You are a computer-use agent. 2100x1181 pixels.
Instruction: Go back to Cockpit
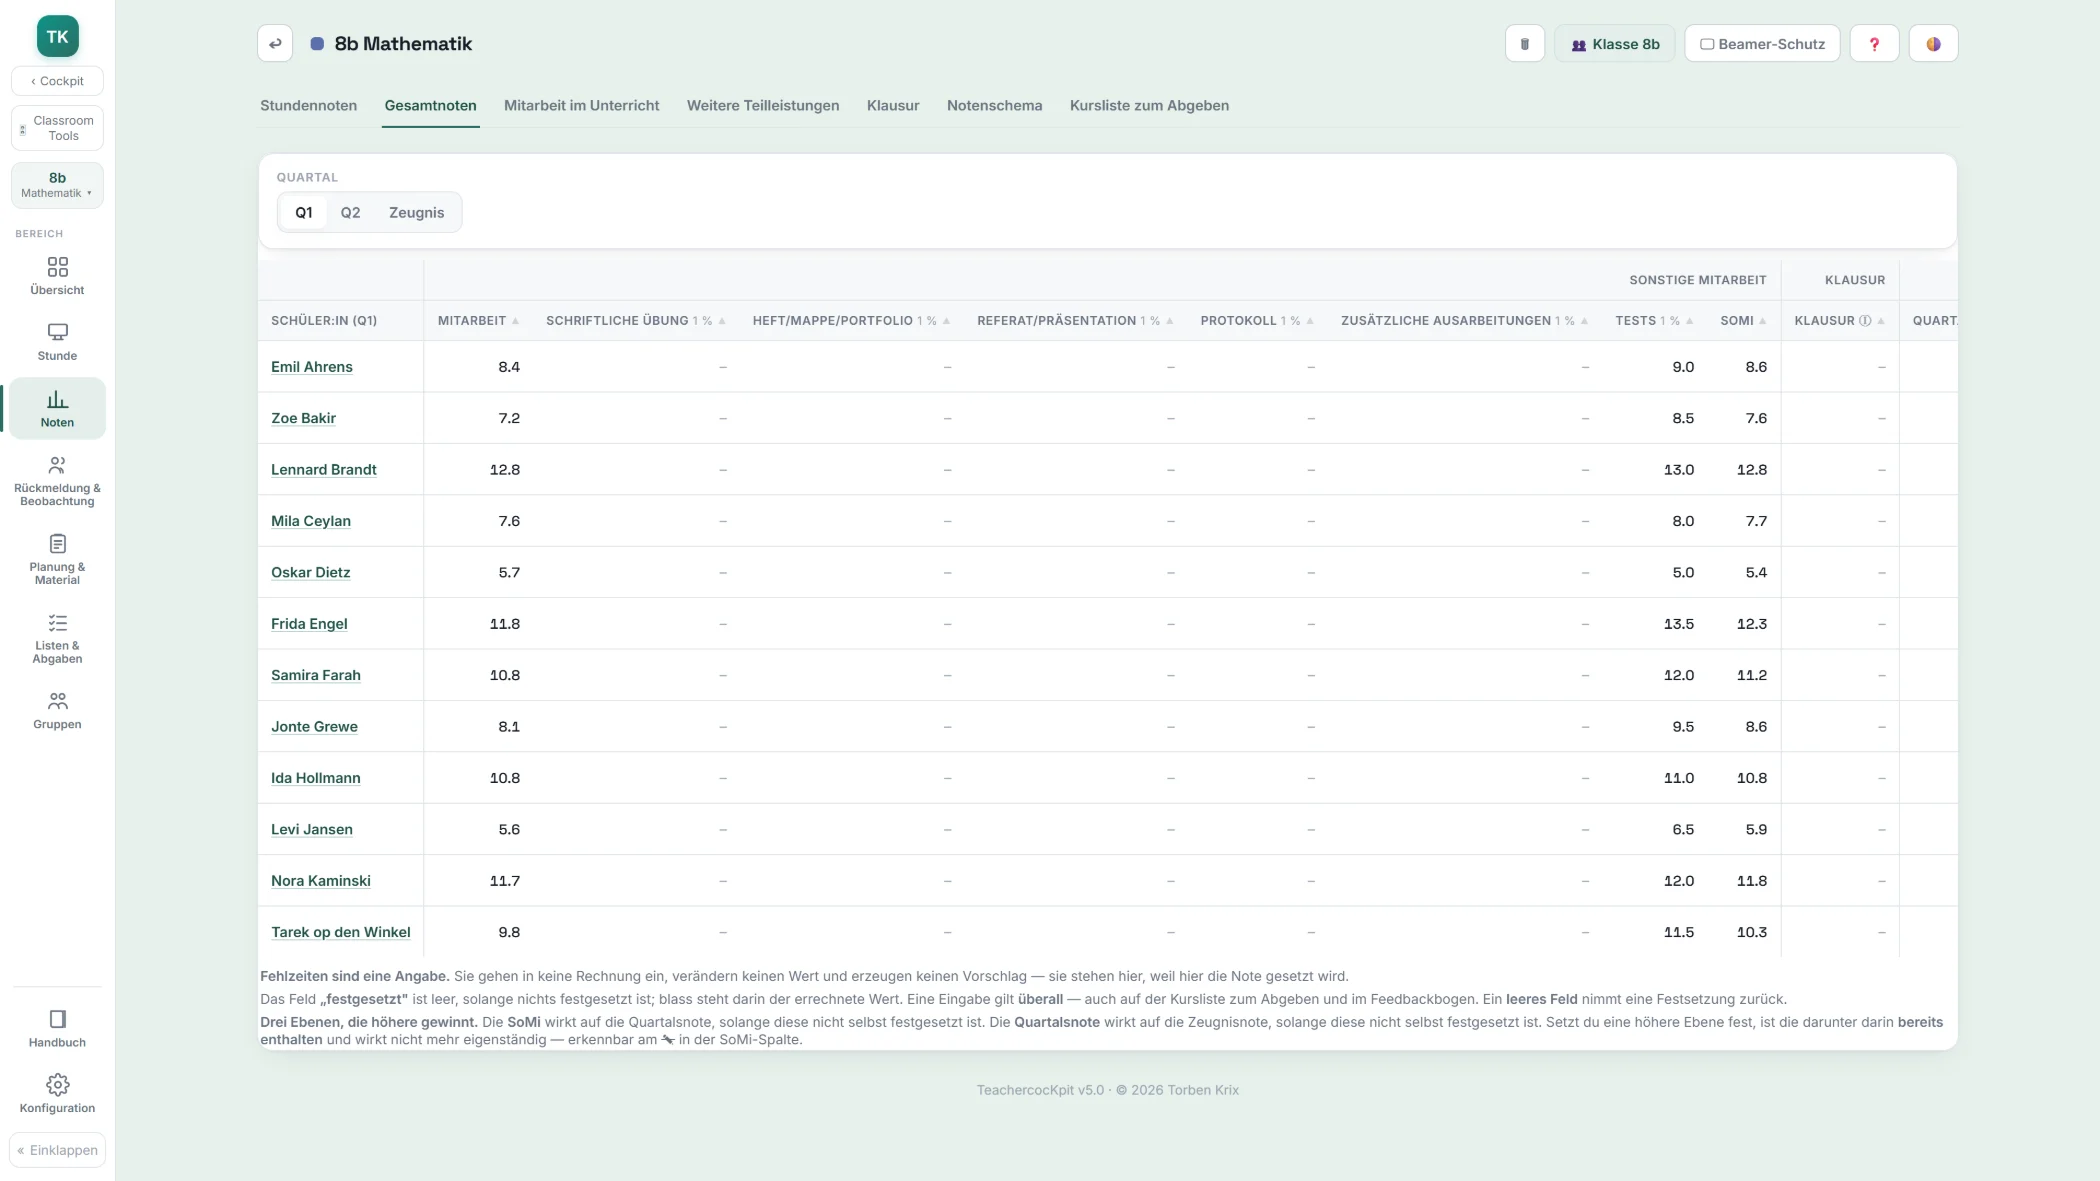click(57, 81)
